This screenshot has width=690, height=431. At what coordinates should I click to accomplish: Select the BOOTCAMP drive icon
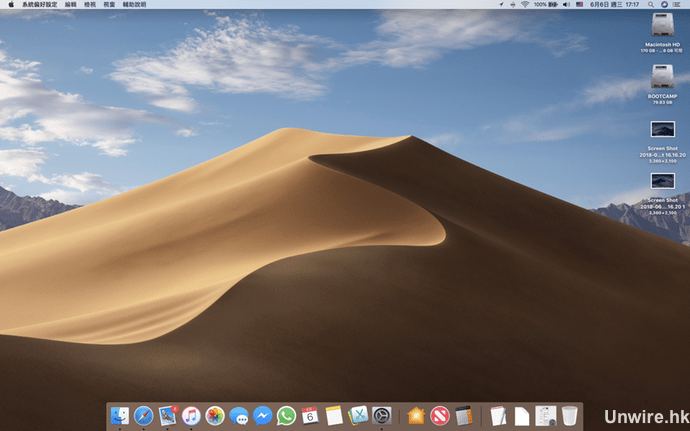(x=662, y=77)
